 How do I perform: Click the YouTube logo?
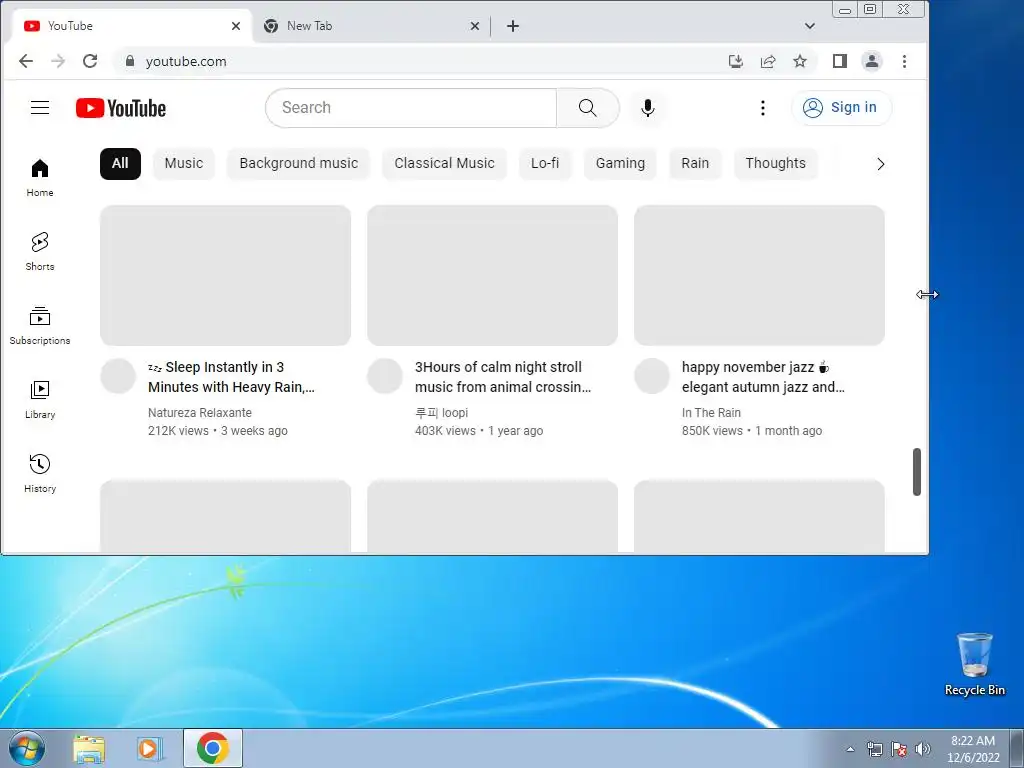pyautogui.click(x=121, y=108)
